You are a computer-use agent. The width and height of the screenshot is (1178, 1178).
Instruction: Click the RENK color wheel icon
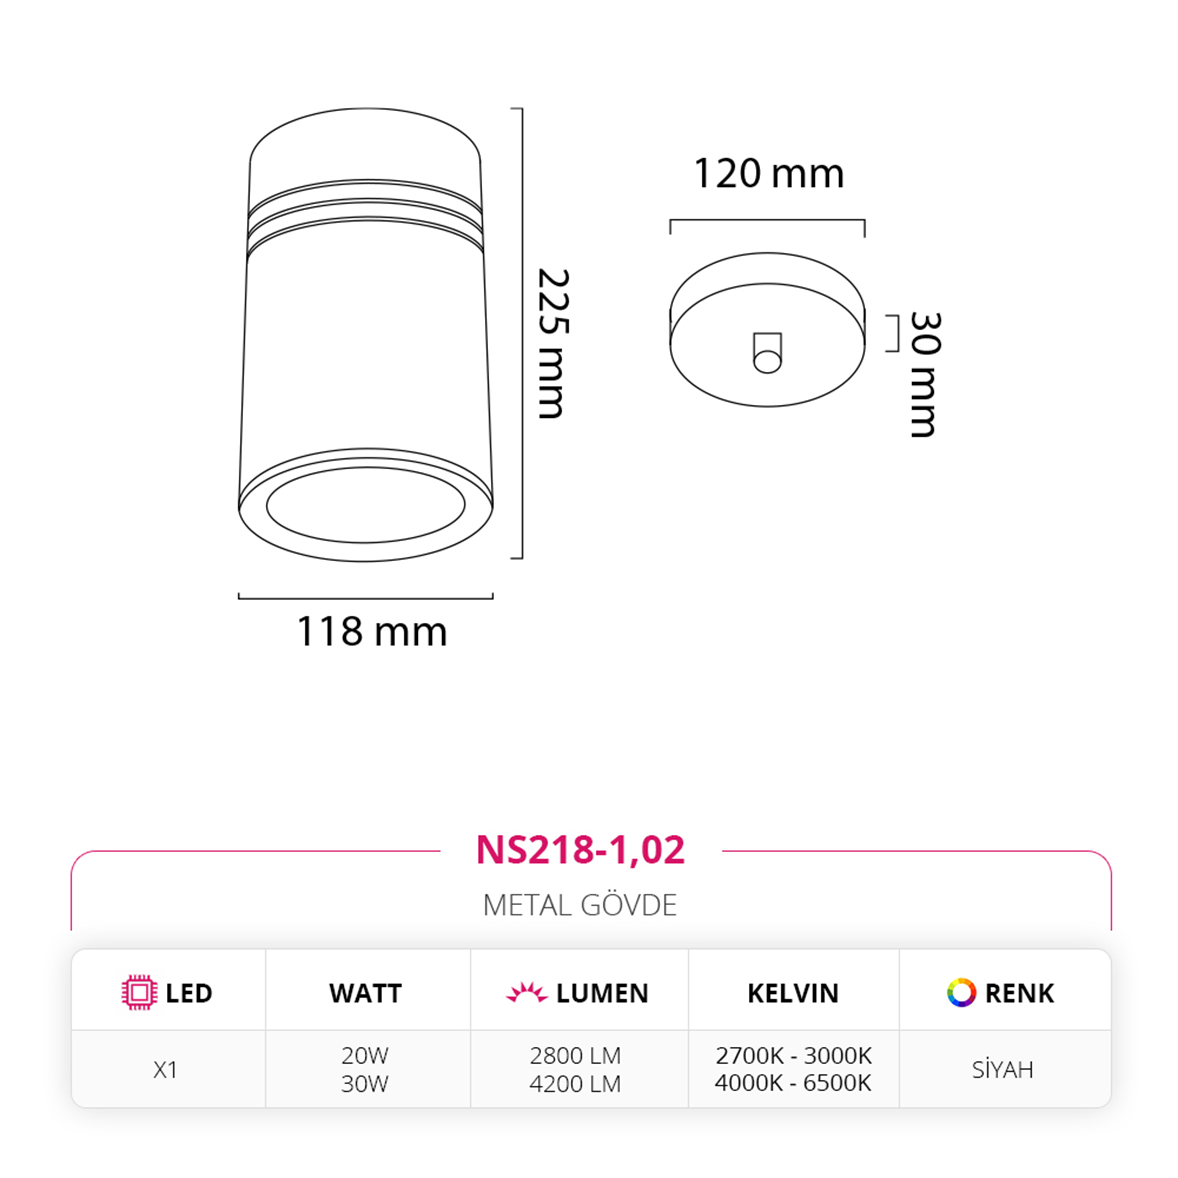[x=961, y=992]
